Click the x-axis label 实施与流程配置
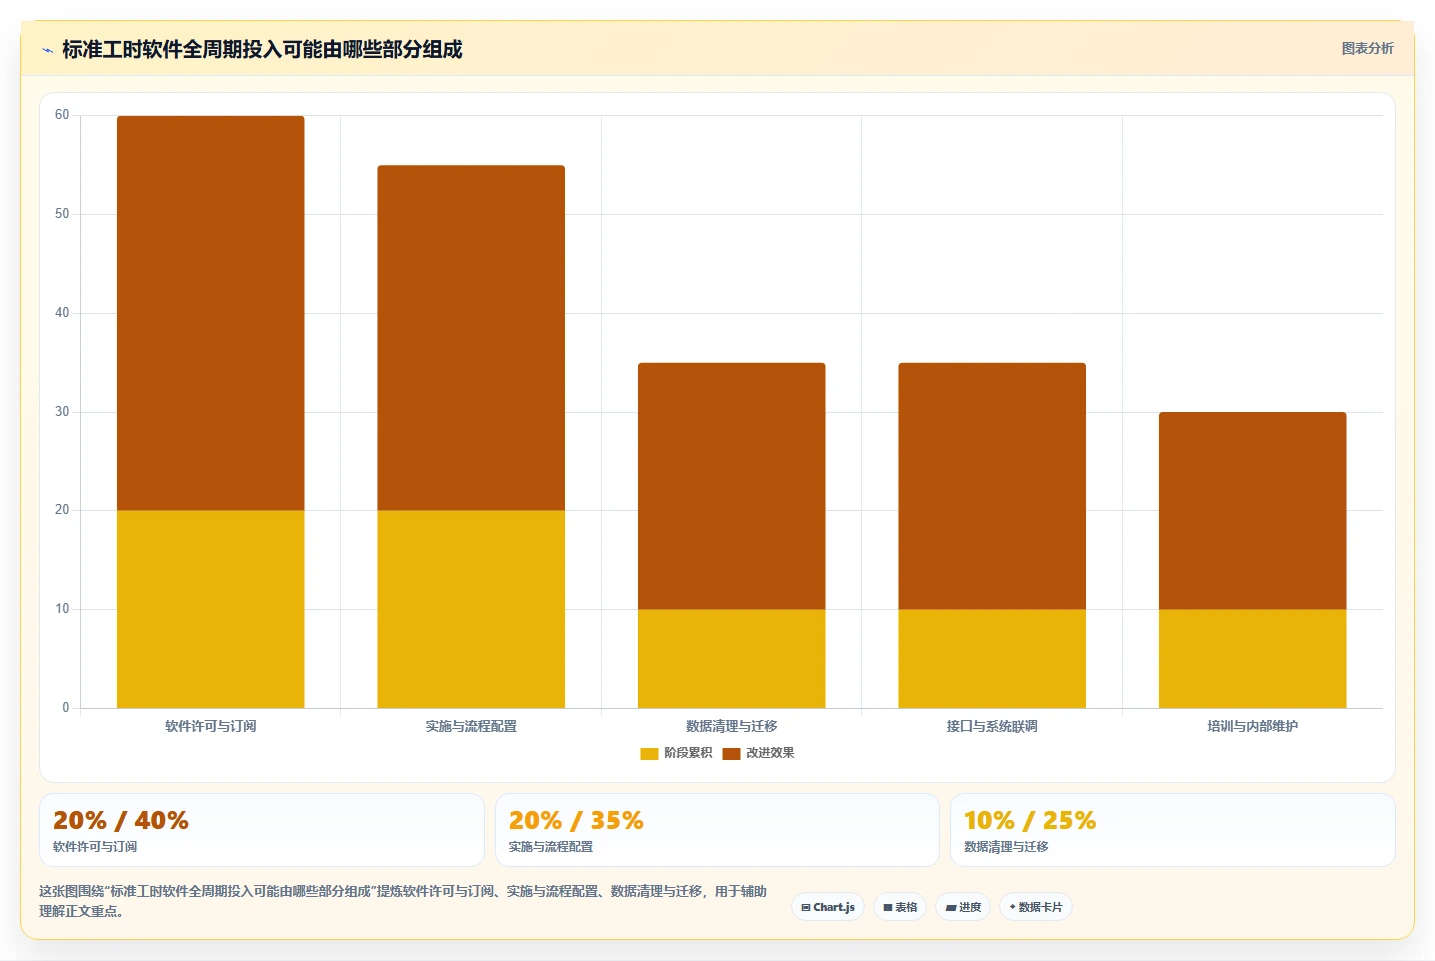The height and width of the screenshot is (961, 1435). (471, 726)
